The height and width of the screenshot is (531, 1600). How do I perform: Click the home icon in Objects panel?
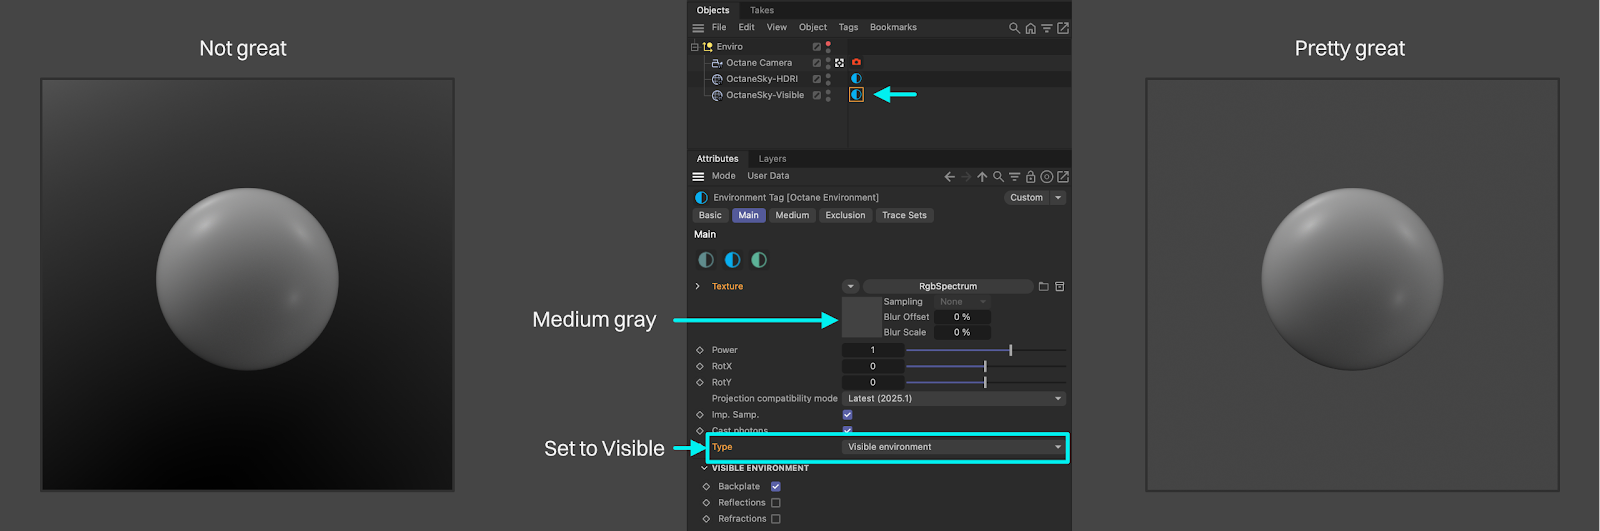coord(1030,28)
